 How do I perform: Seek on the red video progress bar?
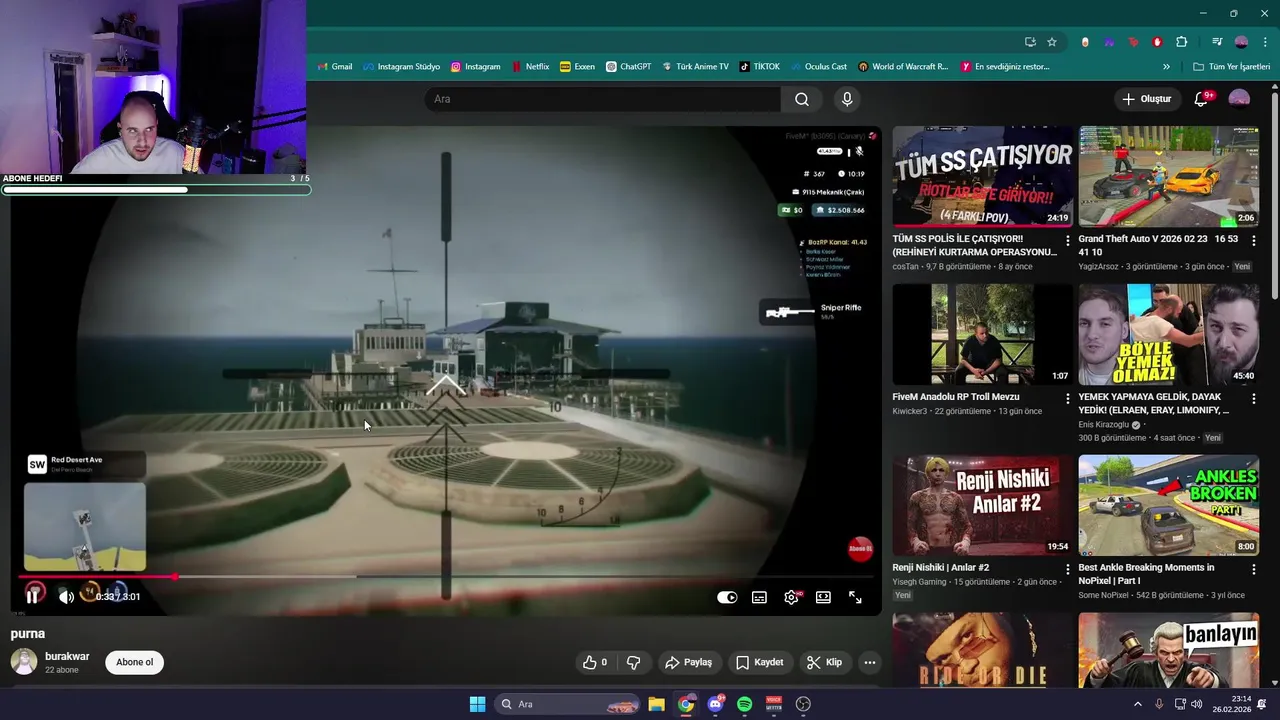click(445, 577)
